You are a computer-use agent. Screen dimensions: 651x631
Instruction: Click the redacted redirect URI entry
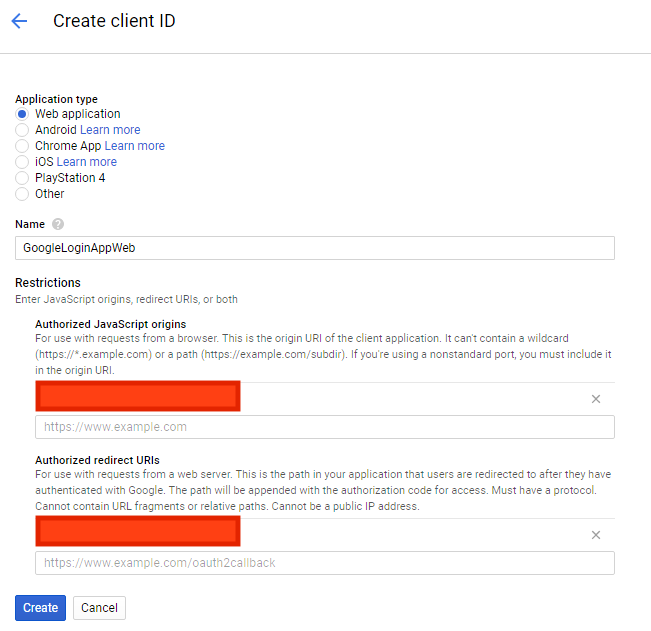pos(138,531)
